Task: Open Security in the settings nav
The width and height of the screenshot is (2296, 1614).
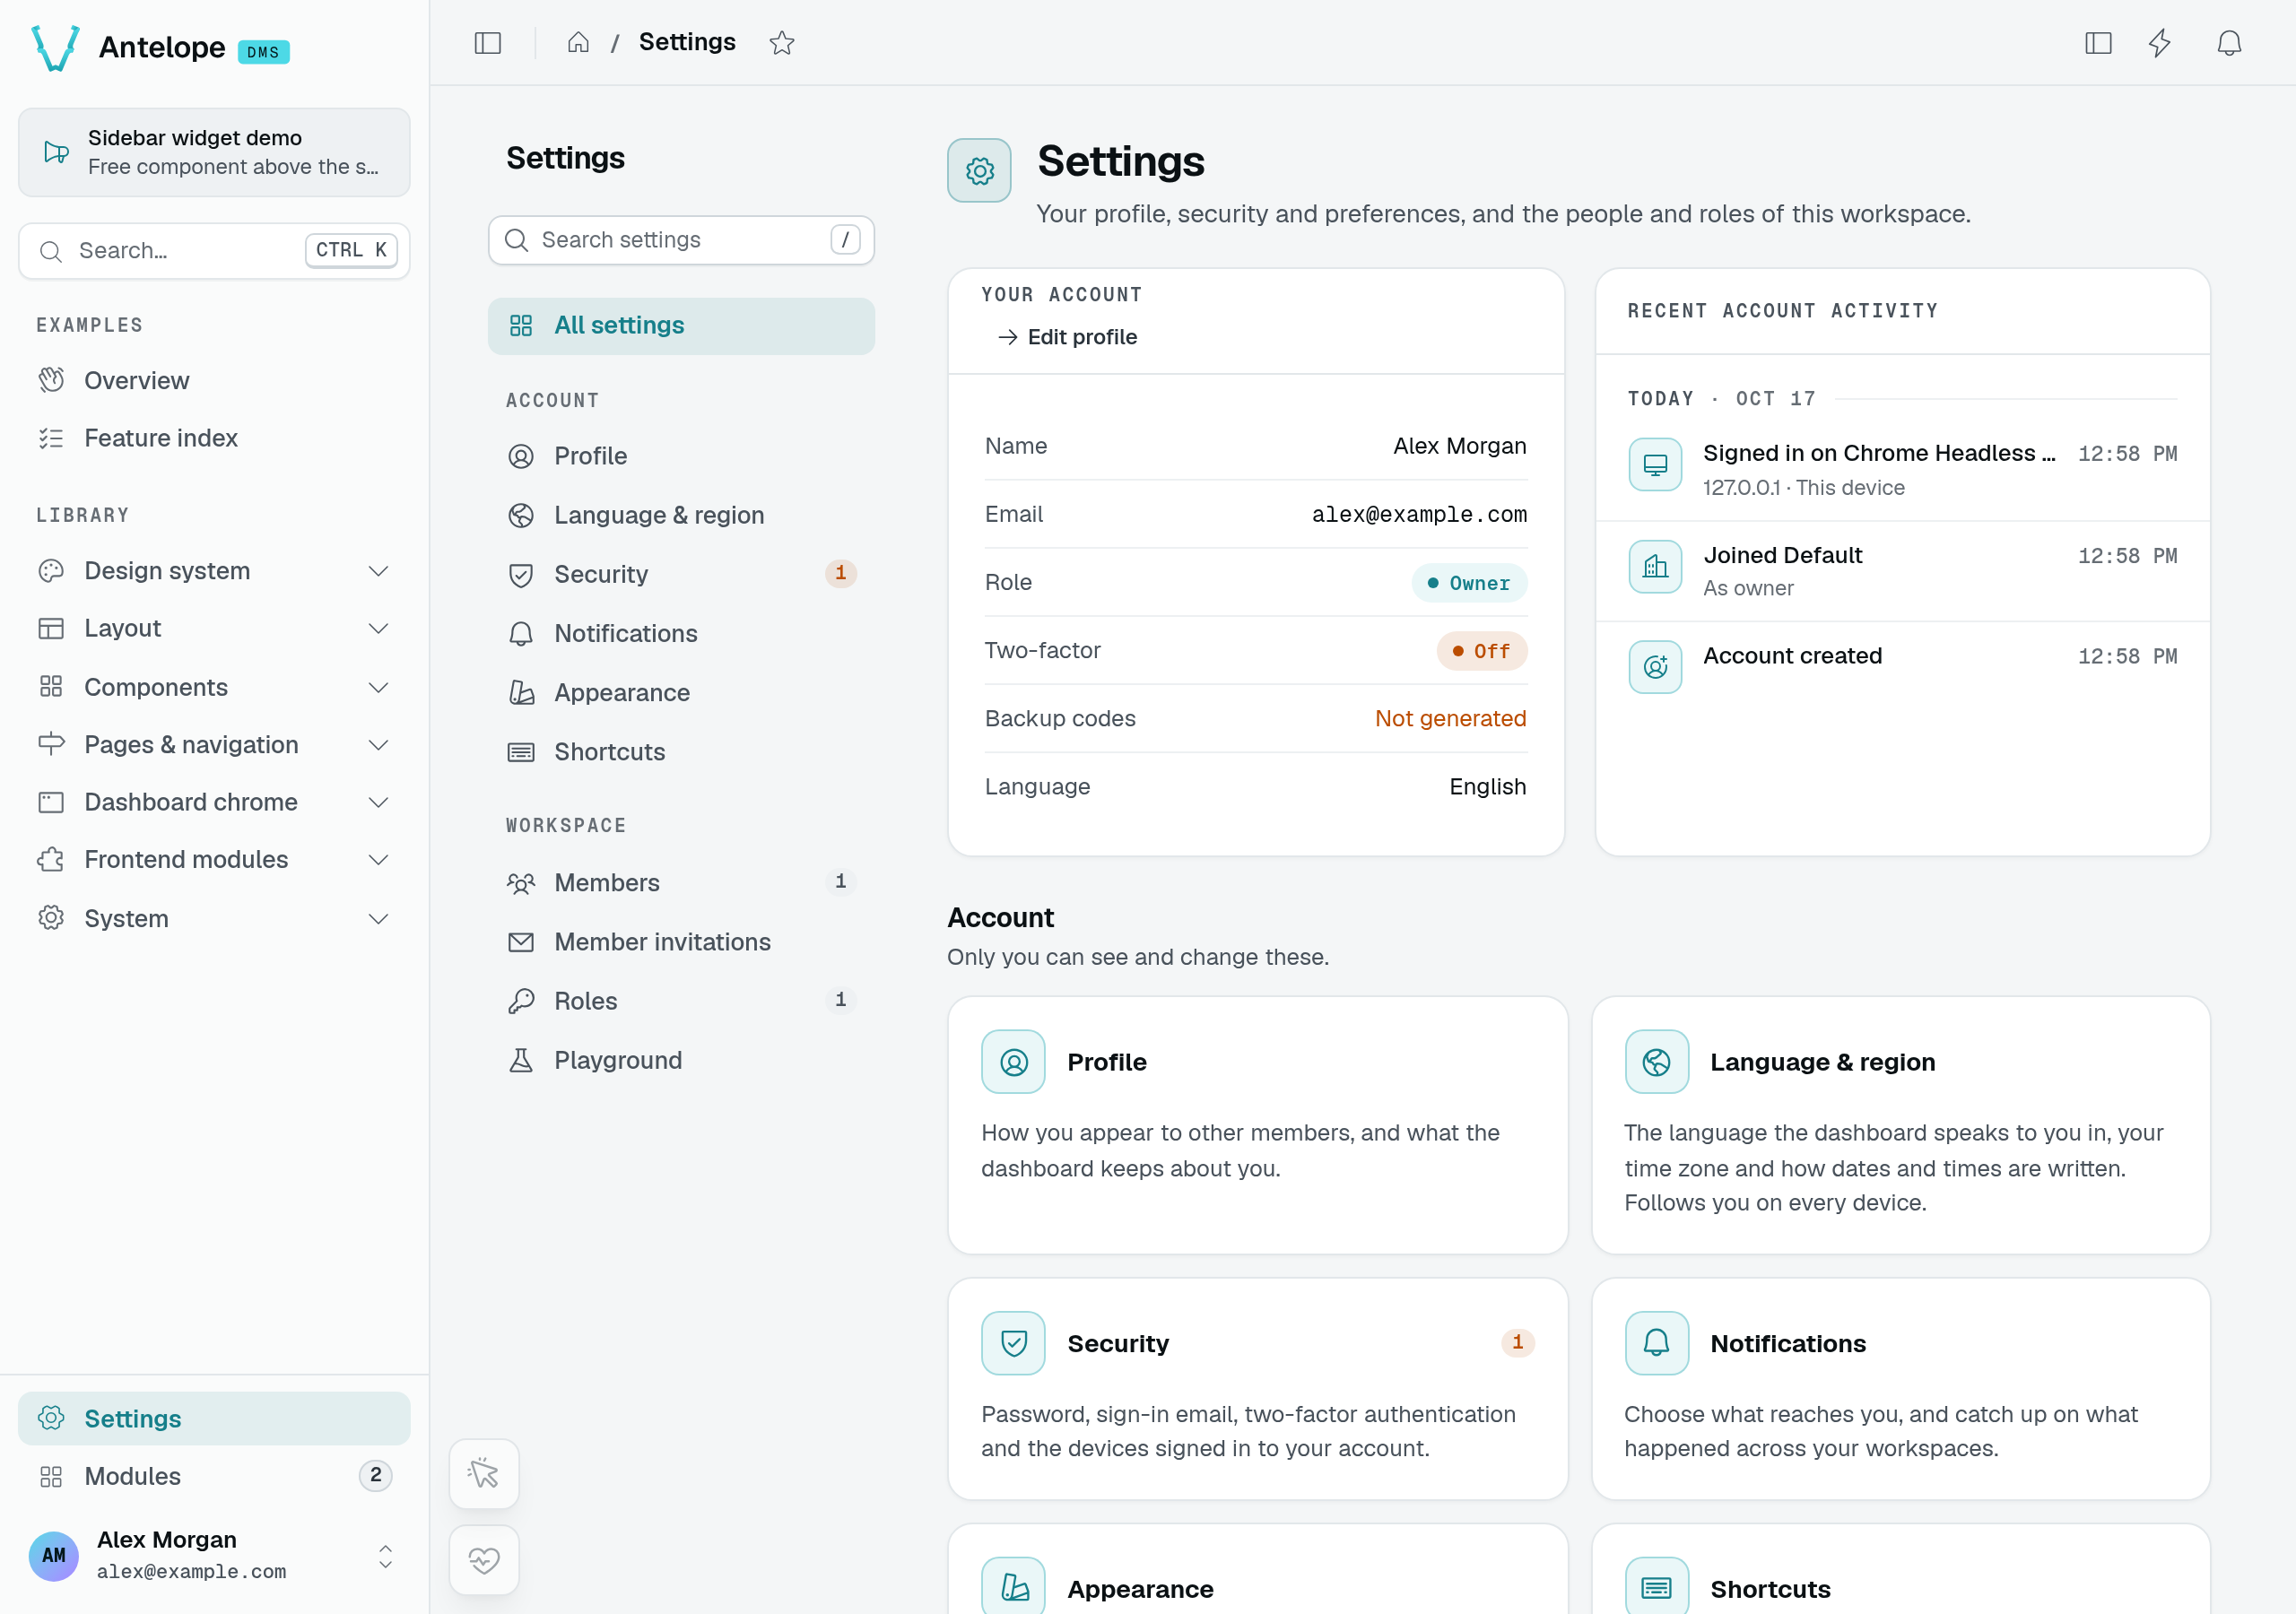Action: coord(681,574)
